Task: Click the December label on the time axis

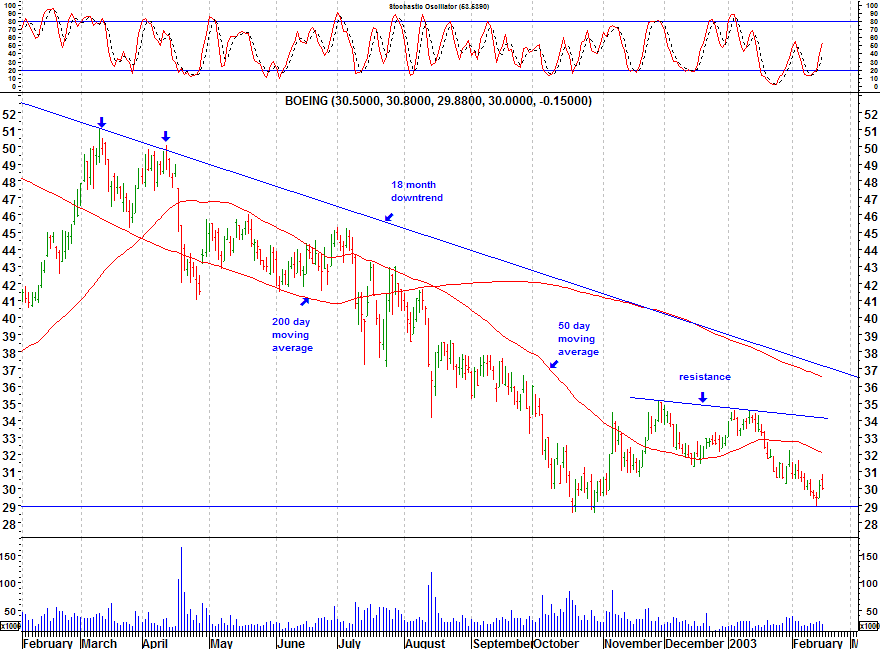Action: pyautogui.click(x=695, y=643)
